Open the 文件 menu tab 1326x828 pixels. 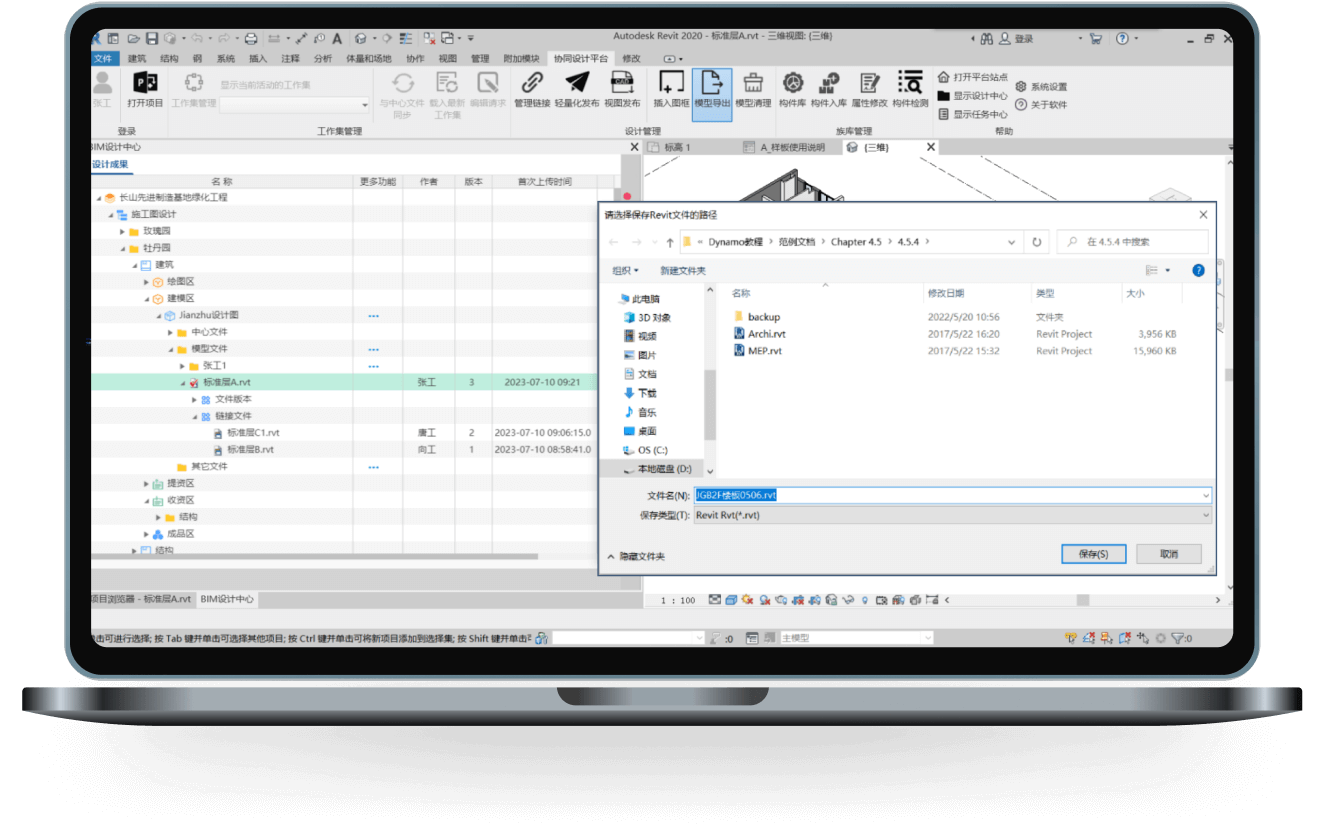point(103,59)
